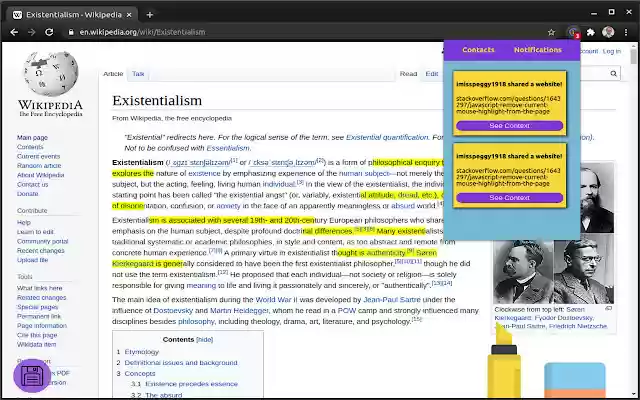Open the Extensions puzzle icon
The width and height of the screenshot is (640, 400).
pos(591,32)
